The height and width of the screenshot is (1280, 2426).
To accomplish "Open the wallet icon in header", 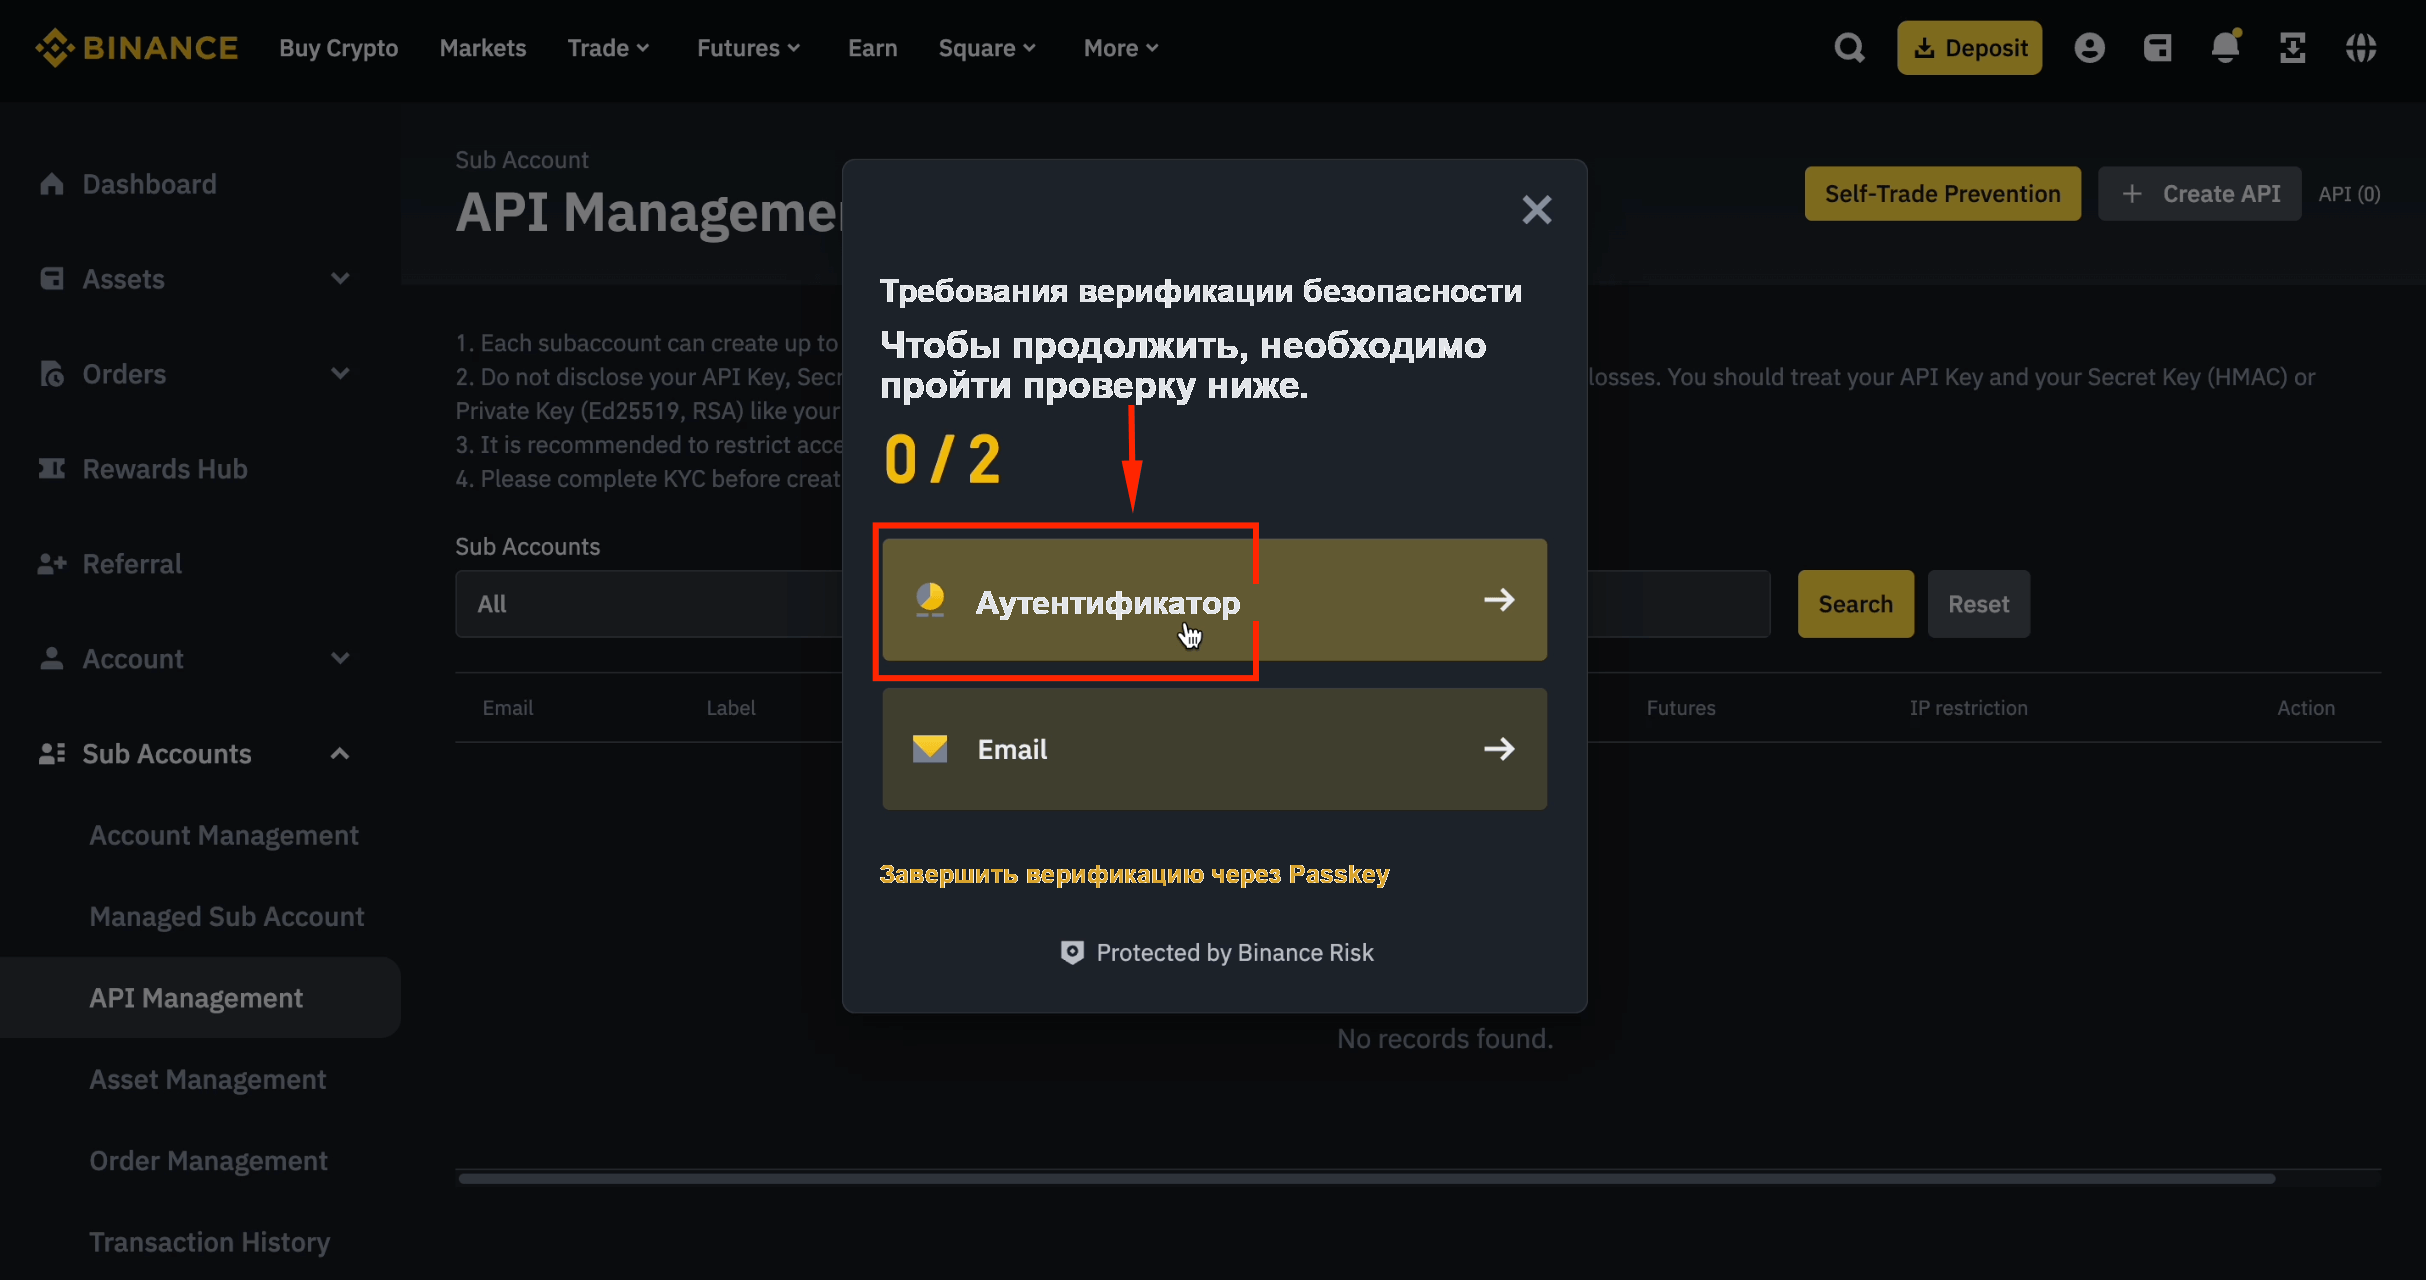I will [2157, 48].
